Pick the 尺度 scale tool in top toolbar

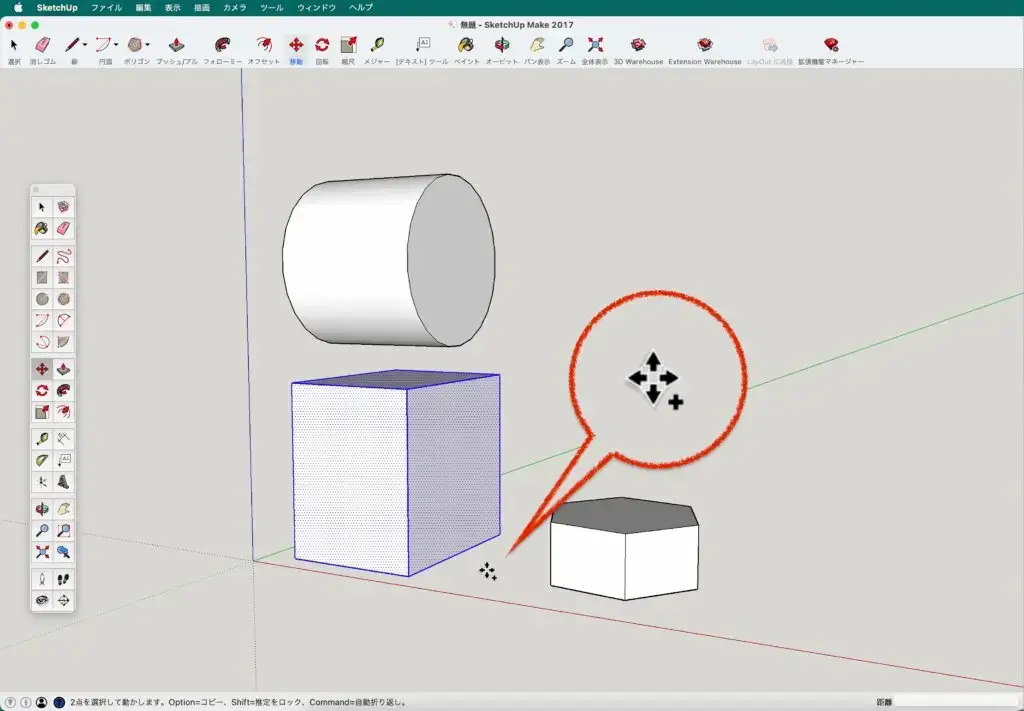click(x=348, y=45)
